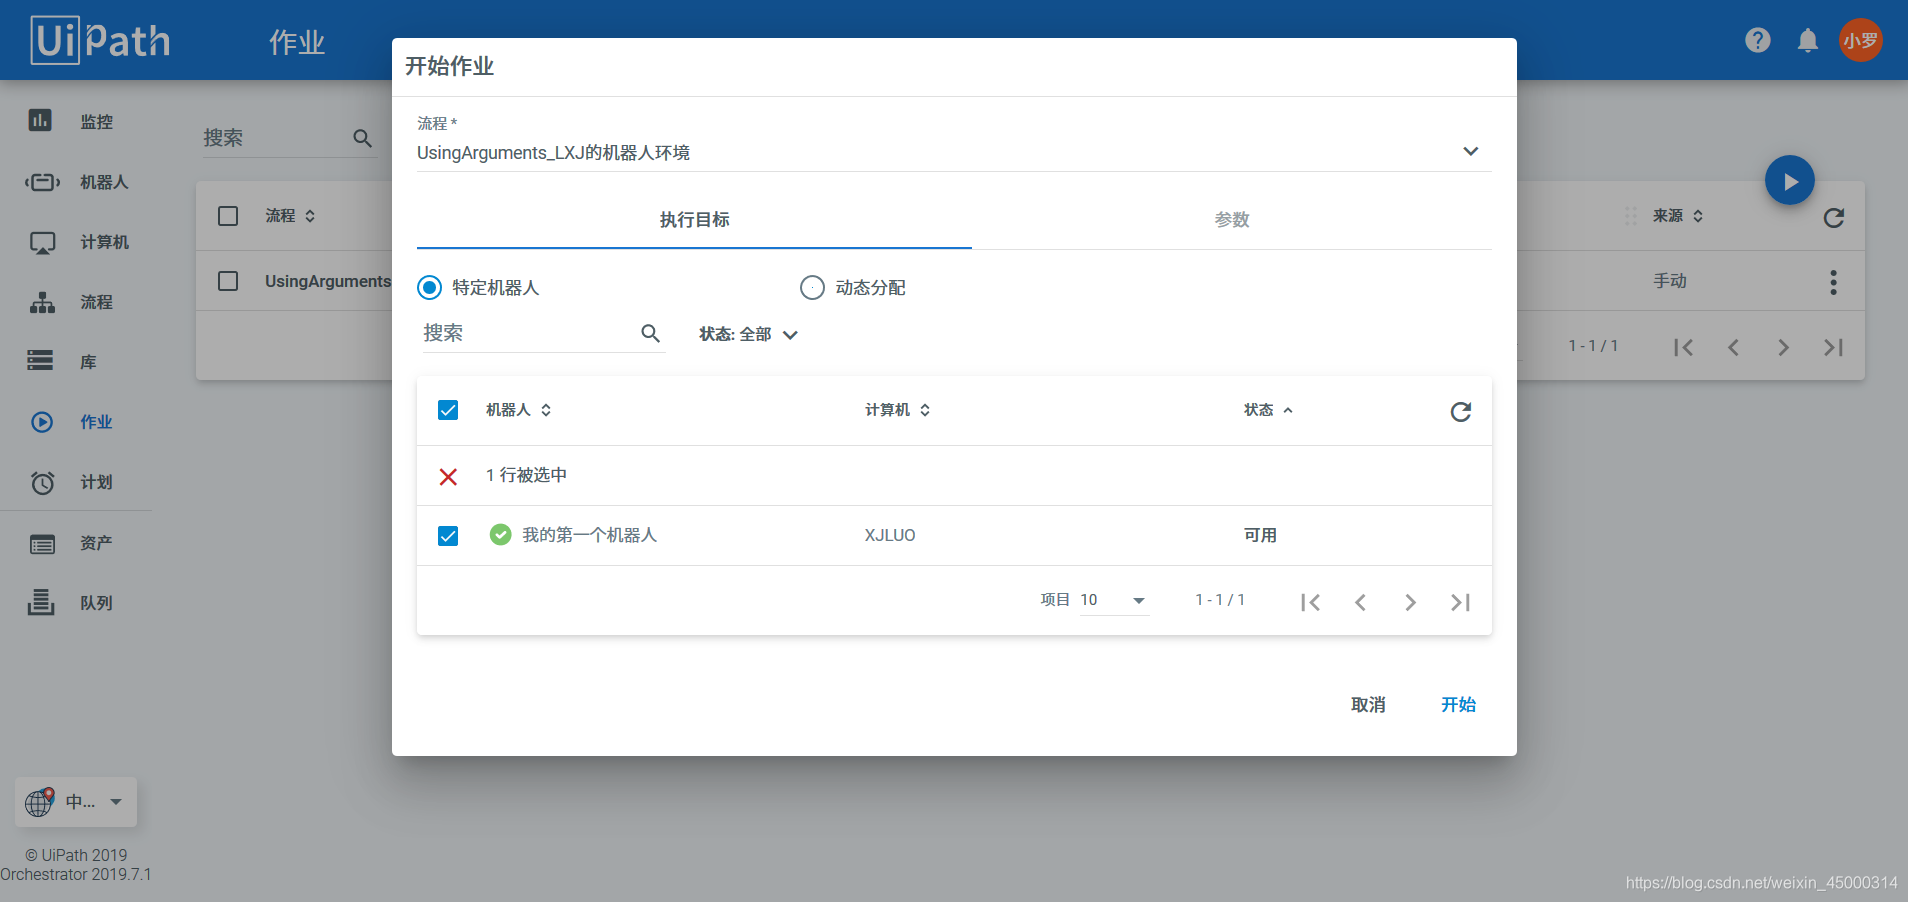Go to previous page of background jobs table
The width and height of the screenshot is (1908, 902).
tap(1733, 347)
